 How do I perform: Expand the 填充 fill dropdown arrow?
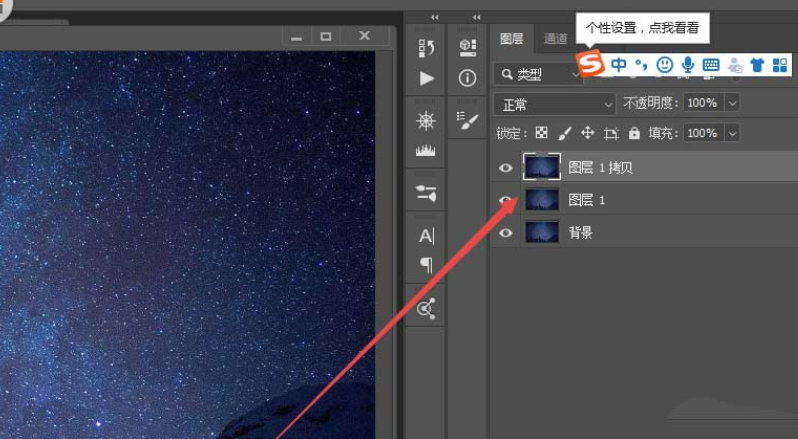(x=732, y=133)
